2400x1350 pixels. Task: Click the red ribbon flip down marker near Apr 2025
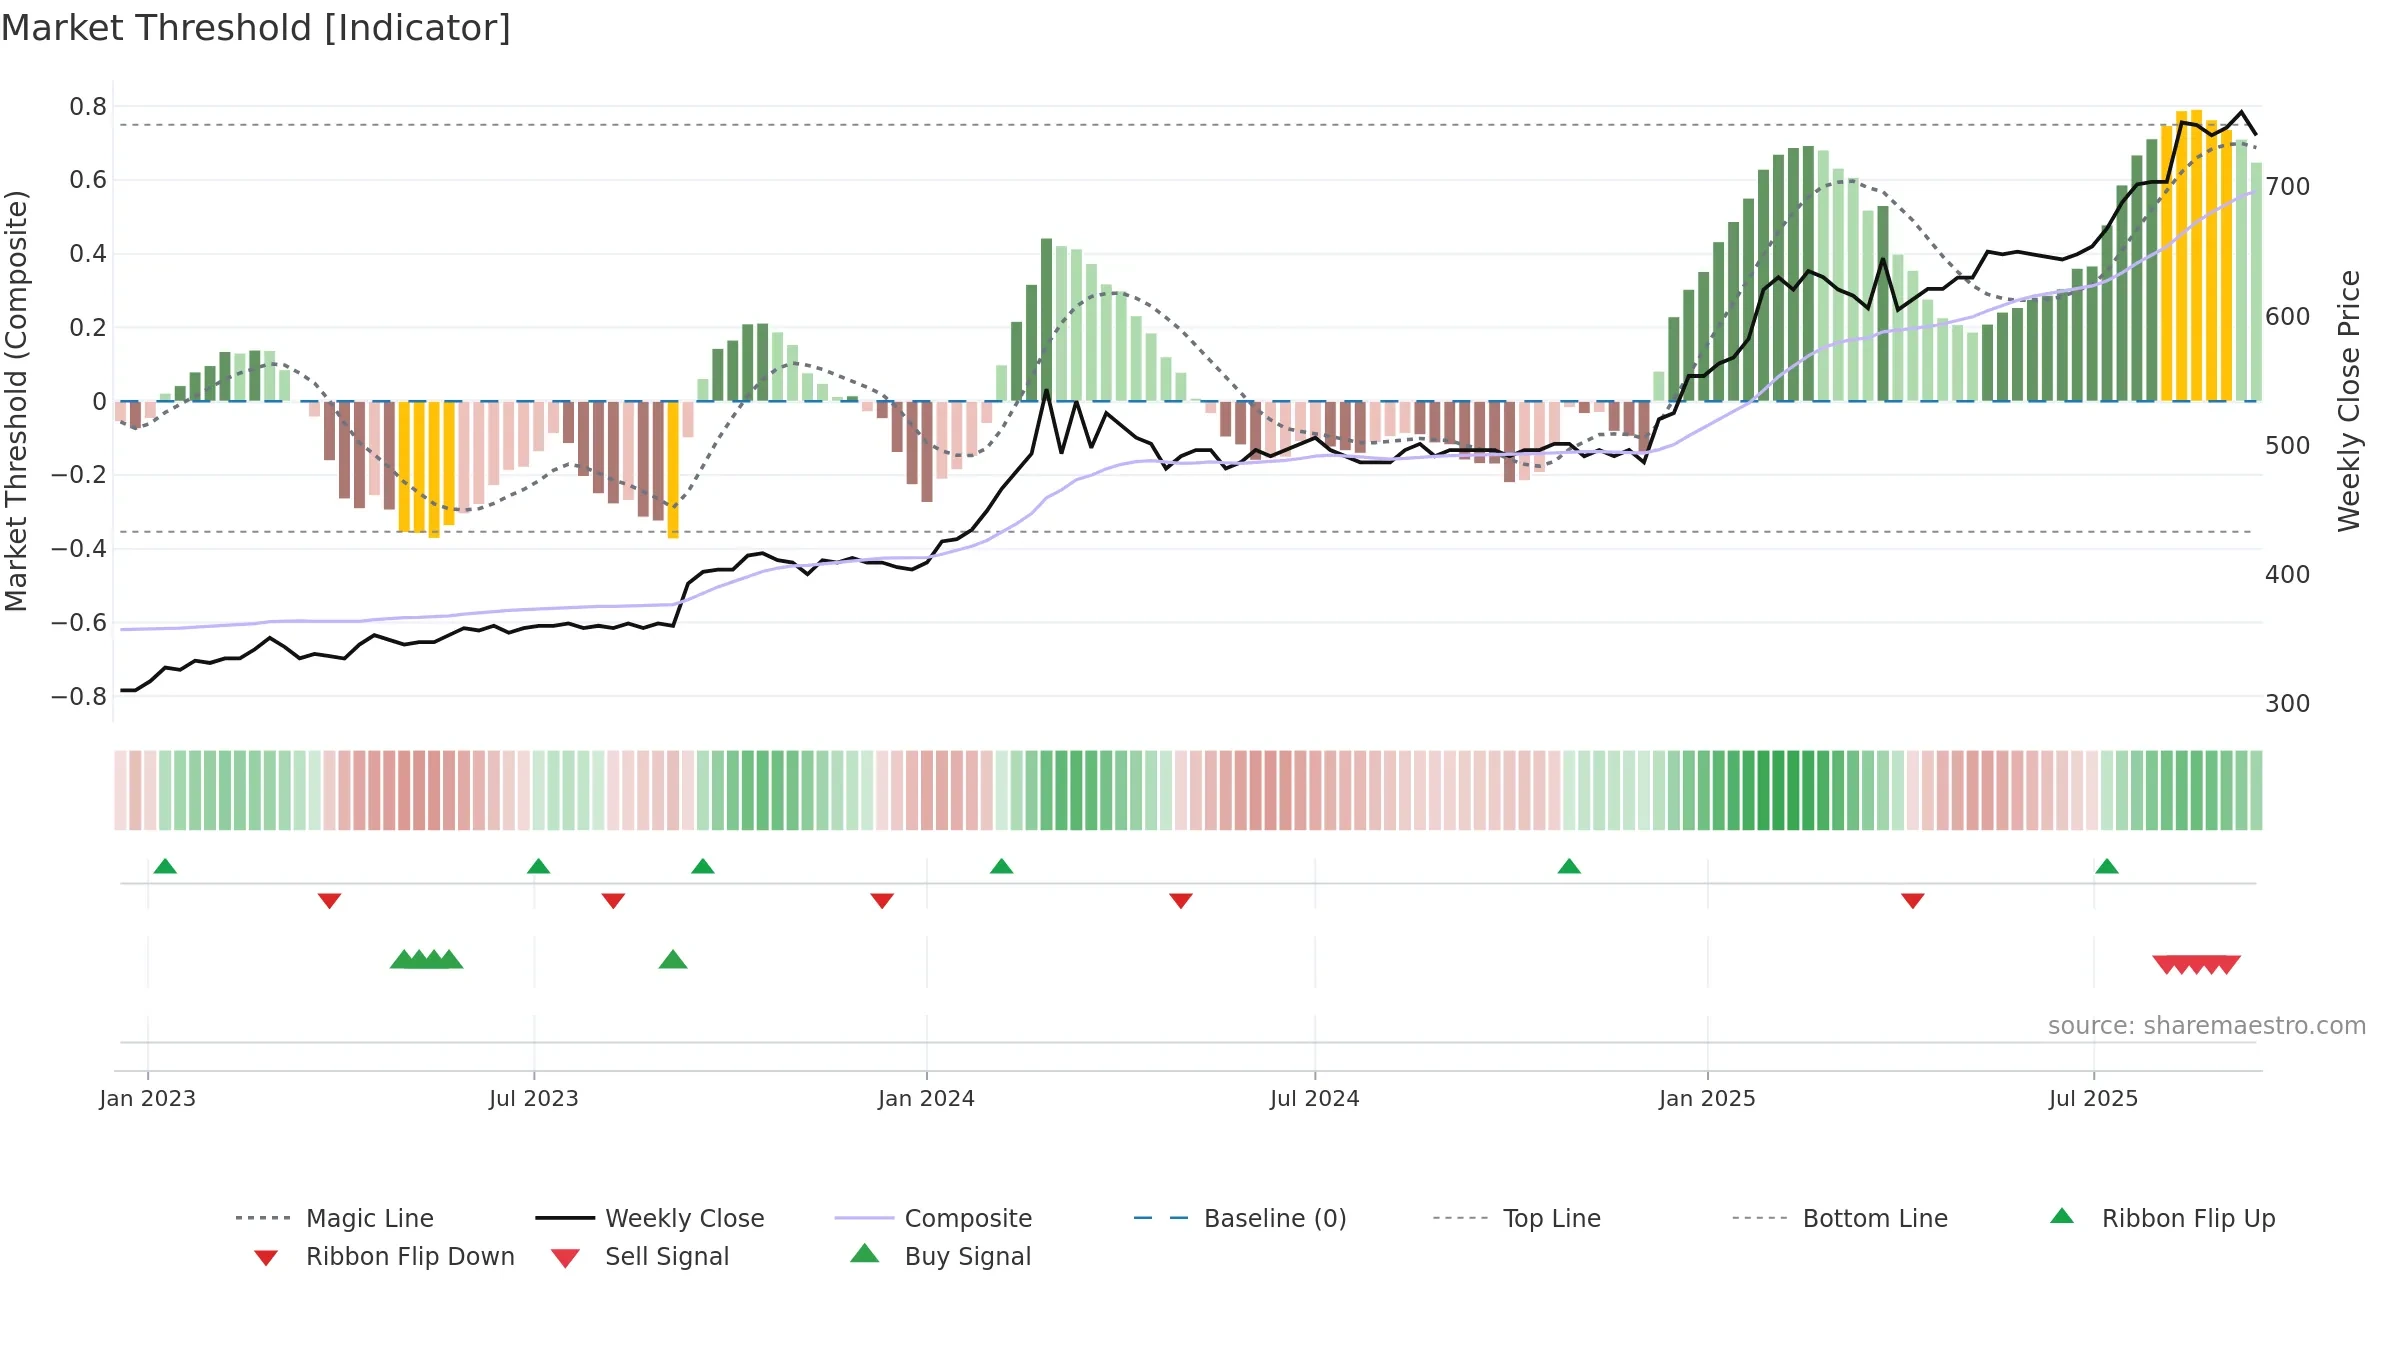(1913, 901)
